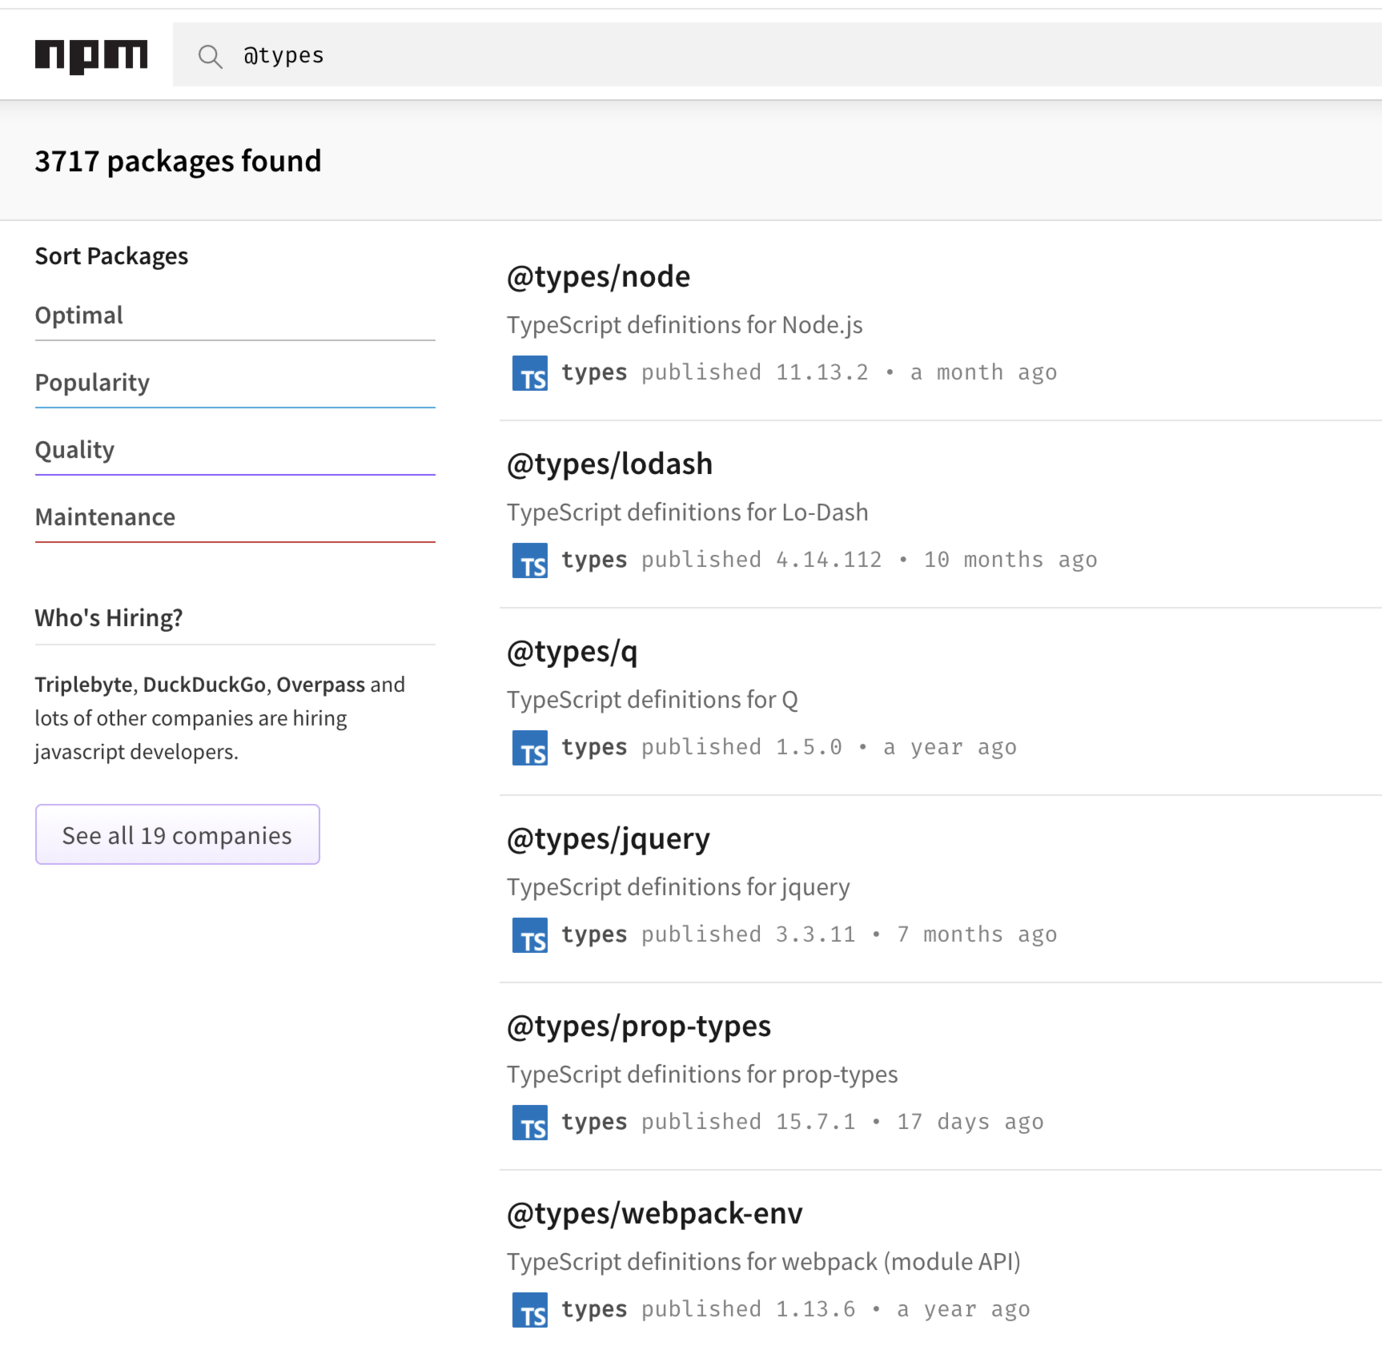Click types publisher name under @types/node

594,373
